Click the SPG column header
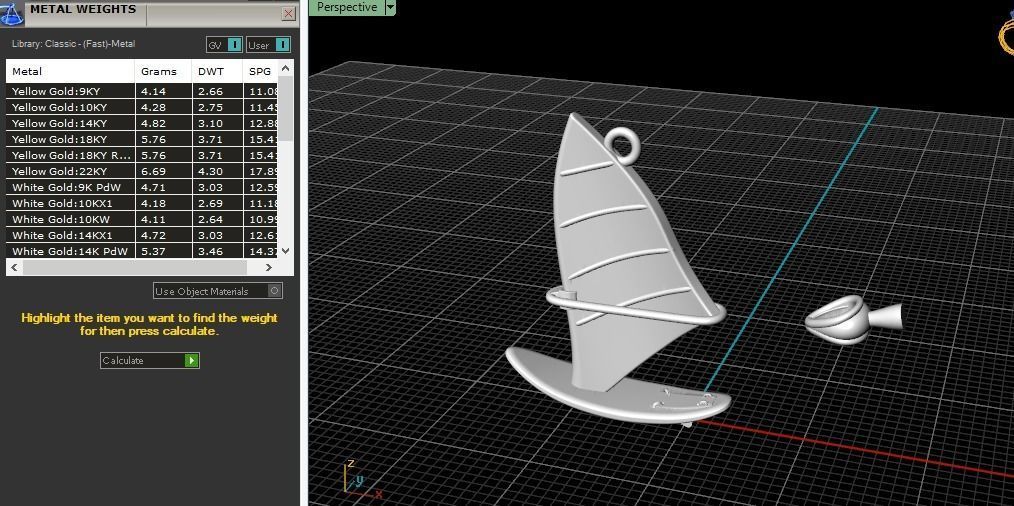 click(x=262, y=71)
